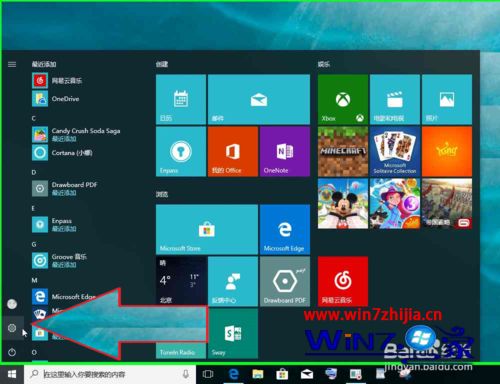Image resolution: width=500 pixels, height=384 pixels.
Task: Open the red NetEase Cloud Music tile
Action: [x=343, y=281]
